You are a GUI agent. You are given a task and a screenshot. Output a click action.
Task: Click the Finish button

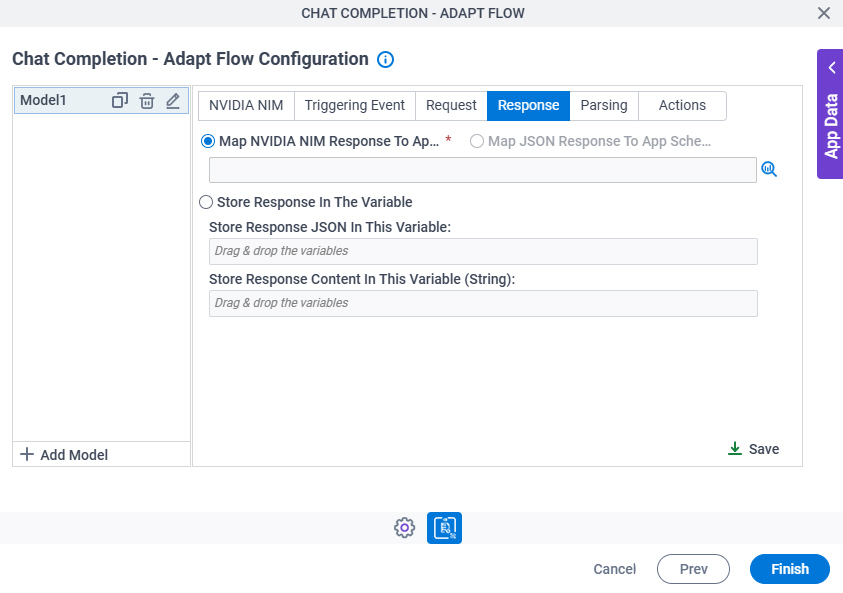(790, 569)
